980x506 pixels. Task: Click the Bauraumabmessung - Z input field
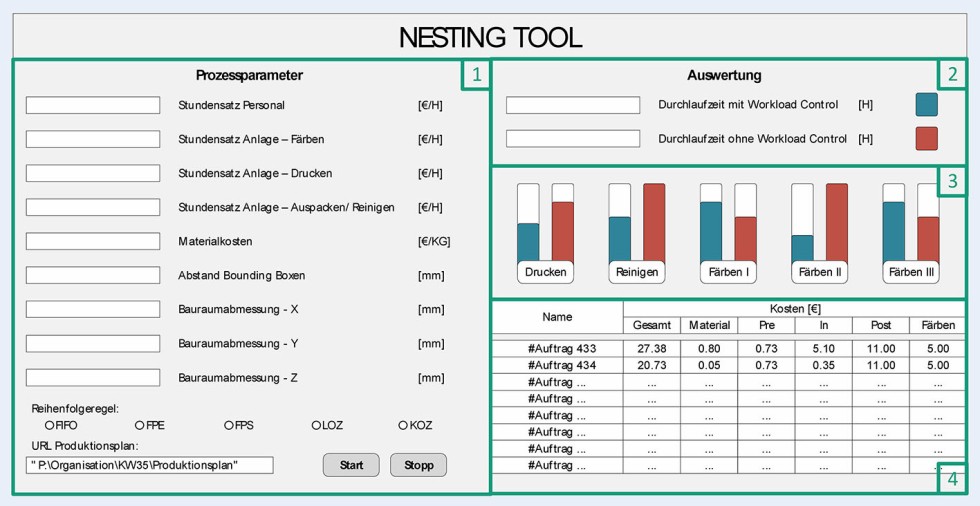(x=93, y=378)
